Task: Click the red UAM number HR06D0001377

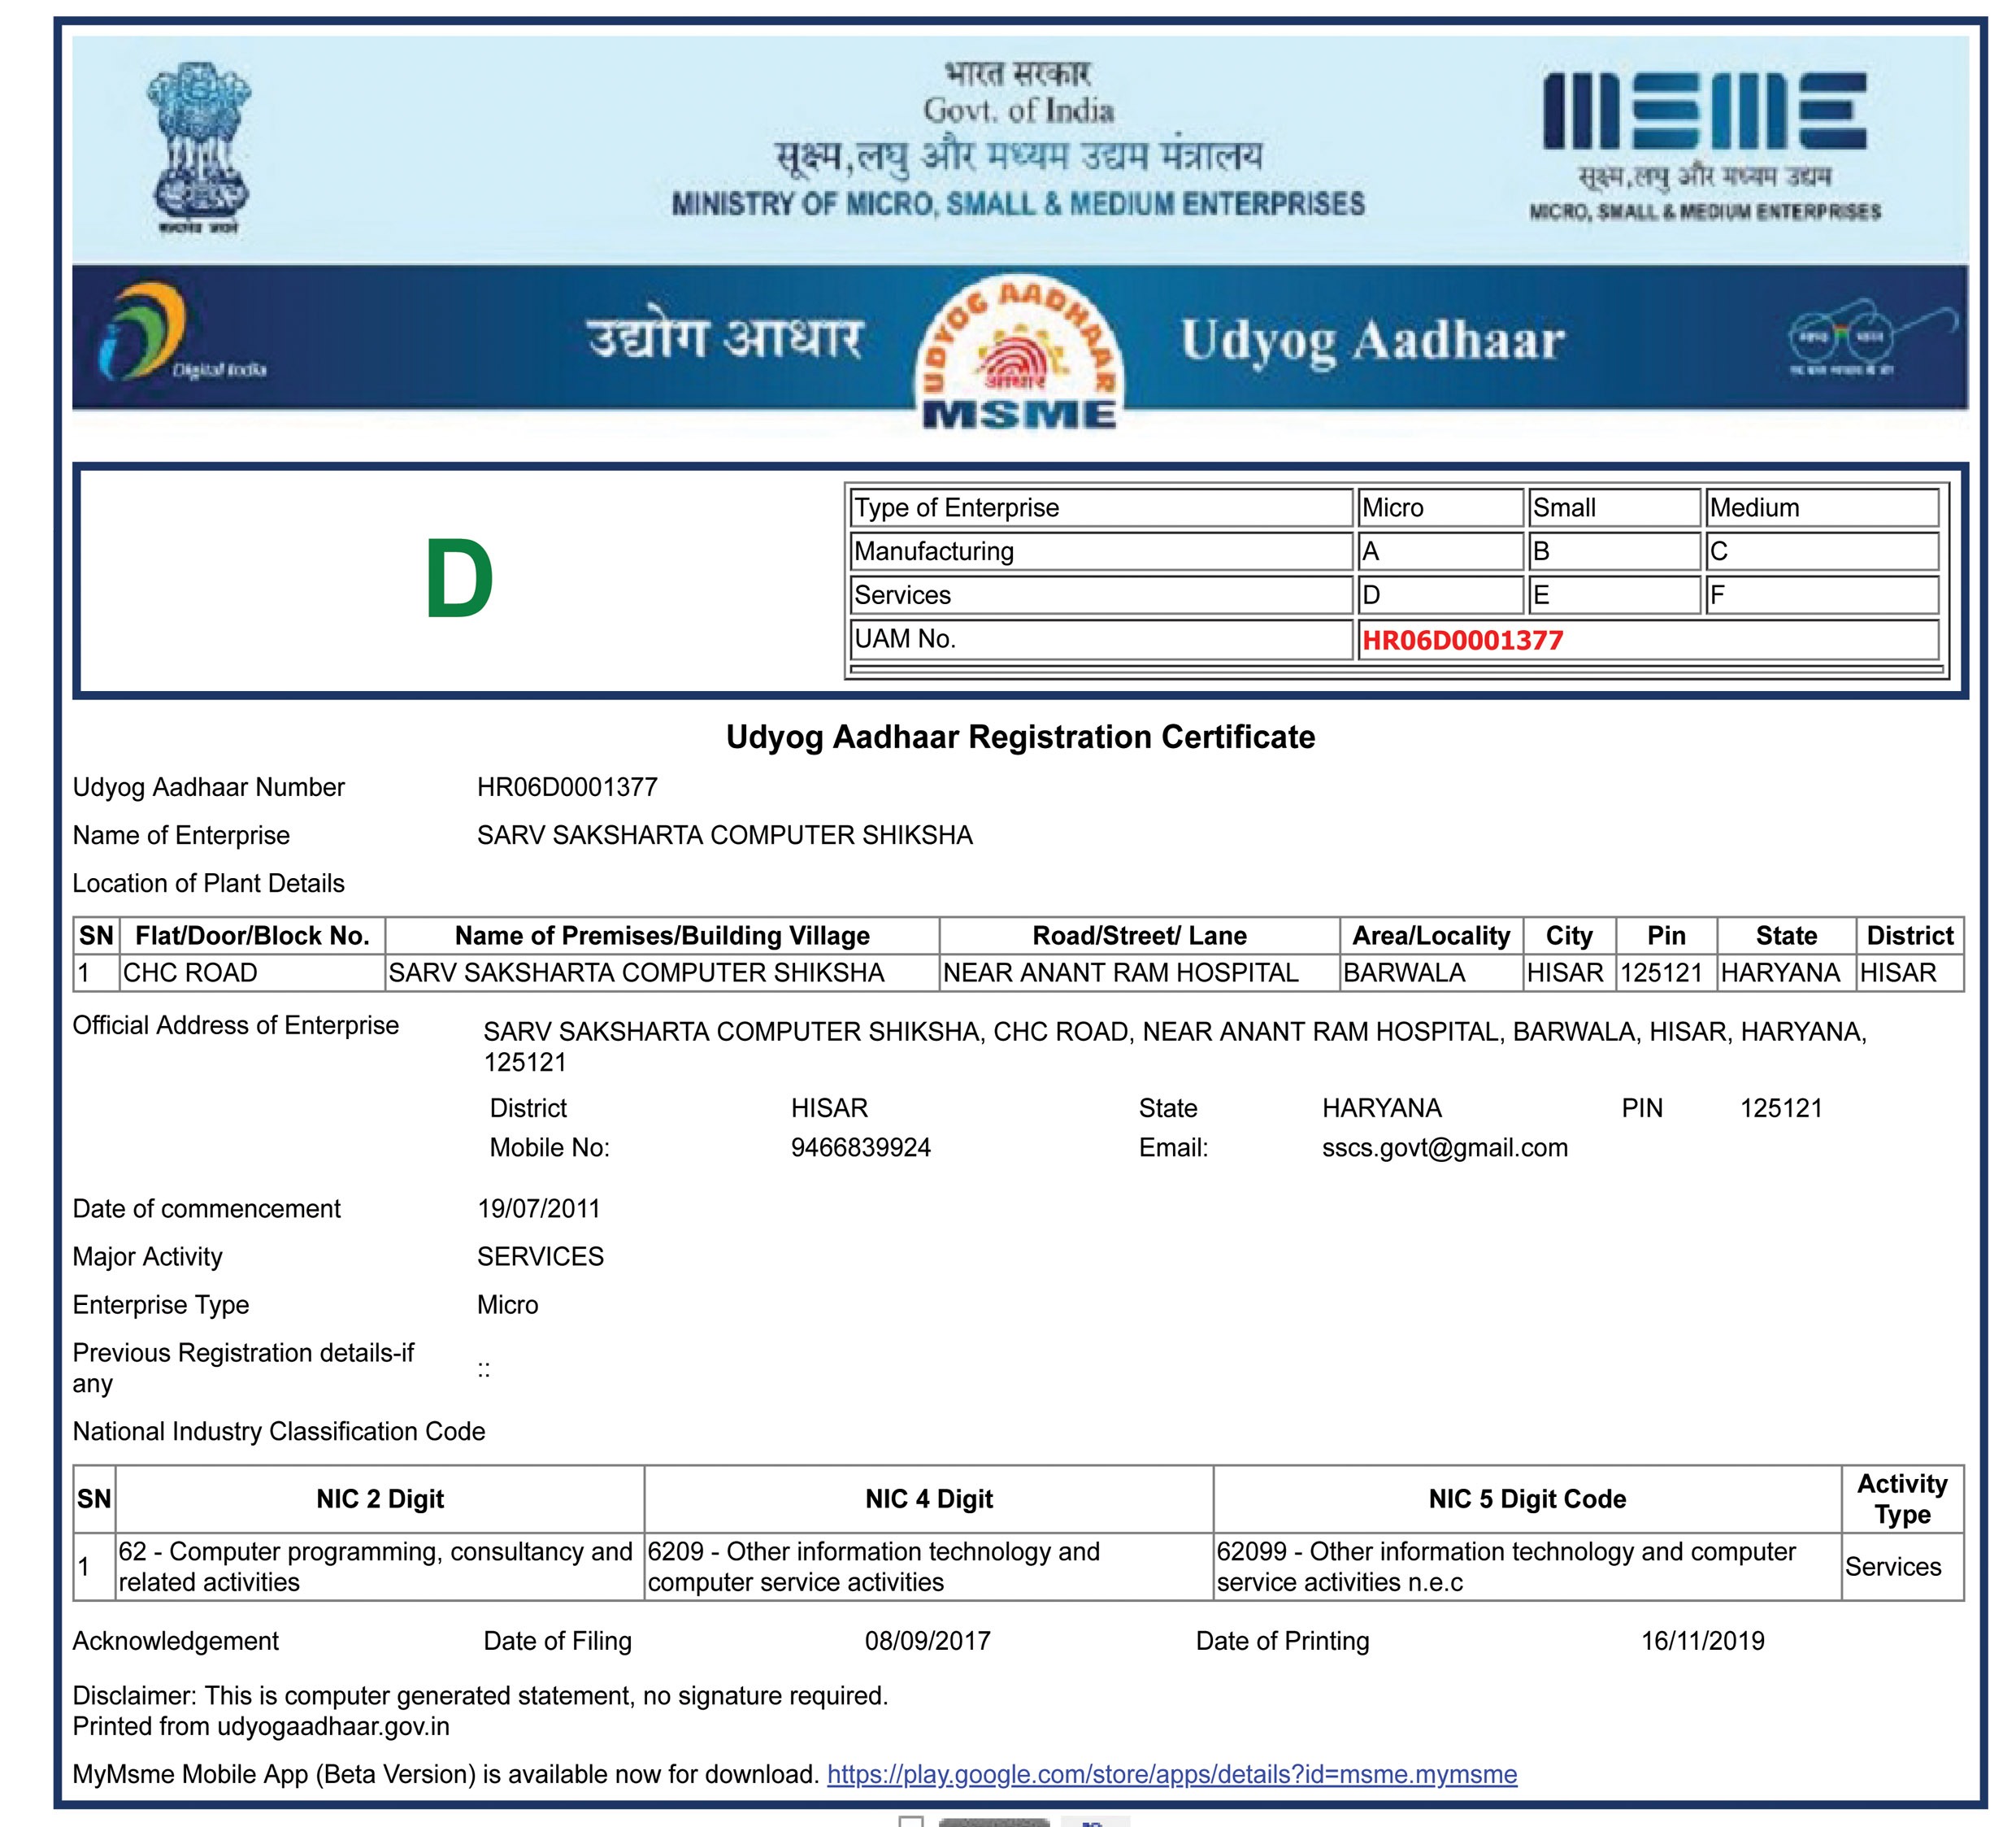Action: pyautogui.click(x=1462, y=640)
